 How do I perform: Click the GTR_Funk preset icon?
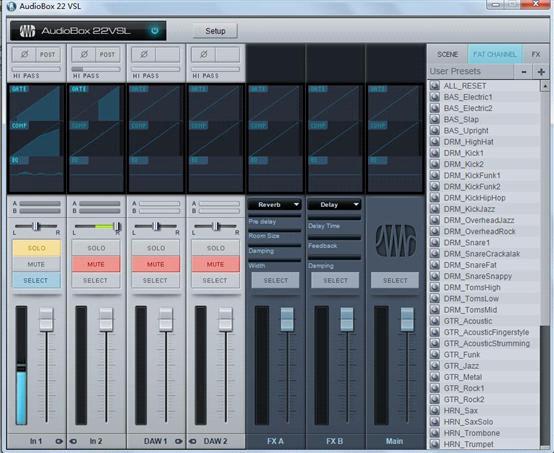(435, 354)
